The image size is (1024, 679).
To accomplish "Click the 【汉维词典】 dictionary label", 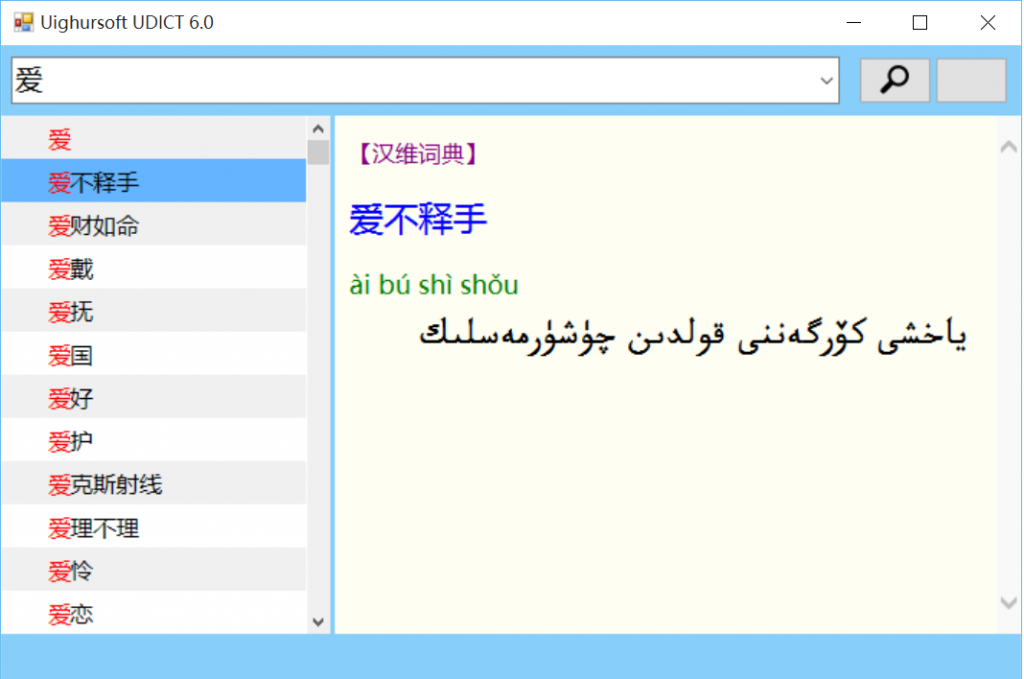I will coord(417,154).
